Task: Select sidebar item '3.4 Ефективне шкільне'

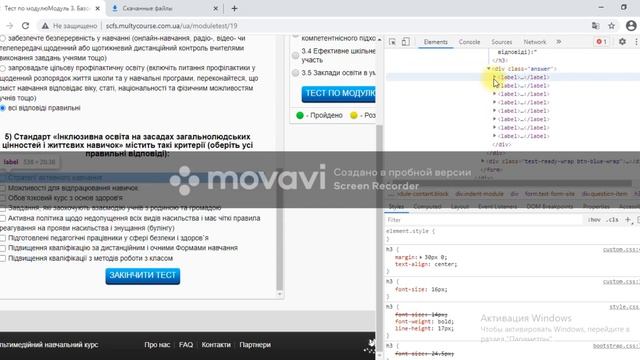Action: (296, 56)
